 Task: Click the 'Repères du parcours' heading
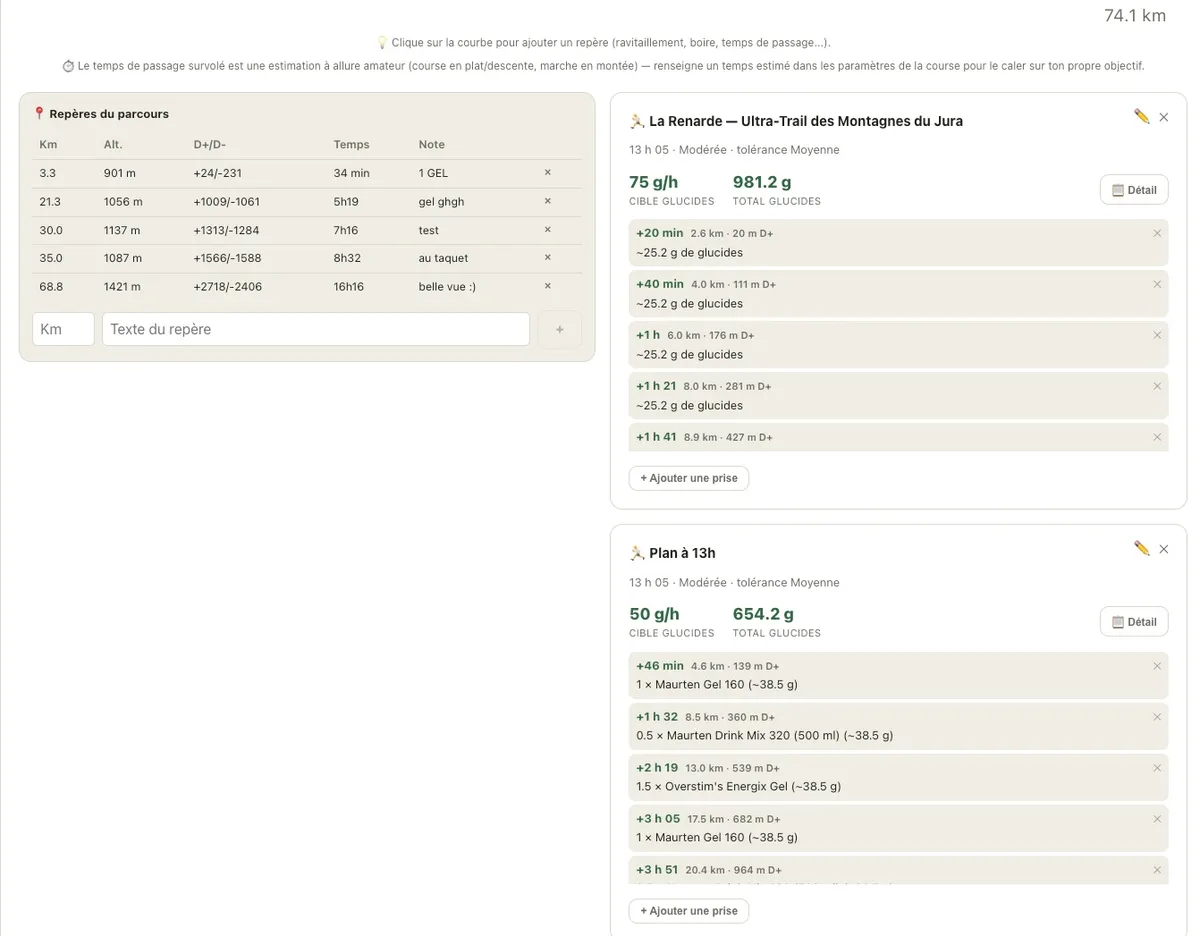coord(109,114)
